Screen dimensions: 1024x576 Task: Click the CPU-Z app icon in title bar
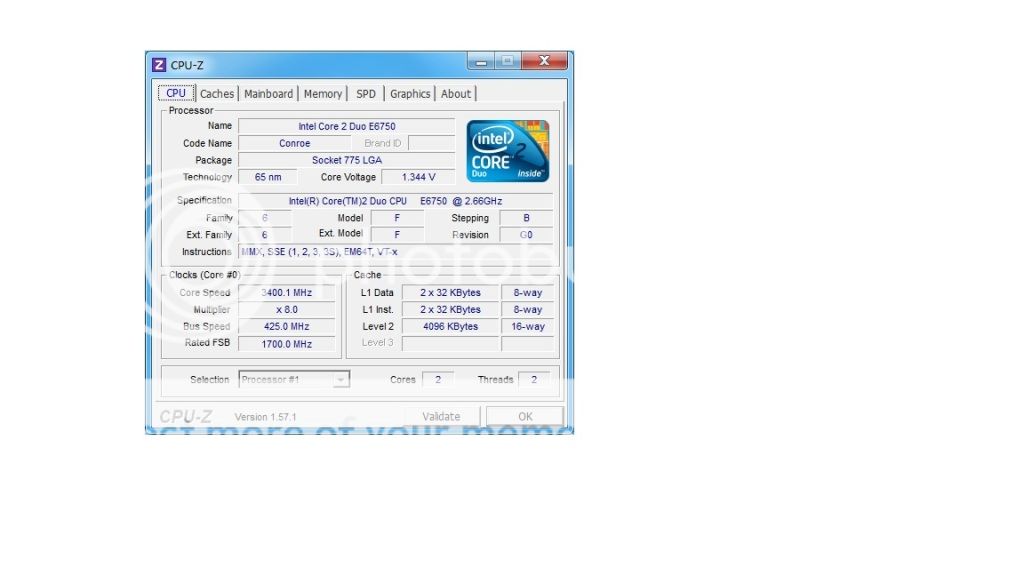159,65
